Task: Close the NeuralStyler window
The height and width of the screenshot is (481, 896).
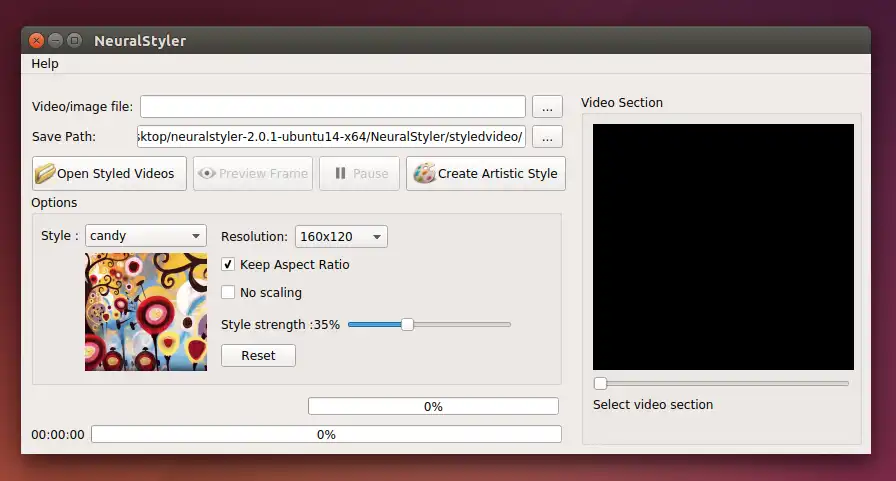Action: pyautogui.click(x=37, y=41)
